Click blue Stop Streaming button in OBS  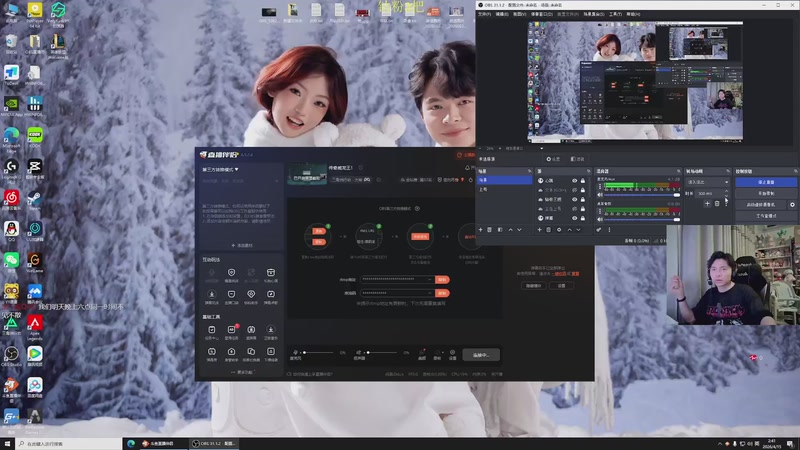(766, 182)
